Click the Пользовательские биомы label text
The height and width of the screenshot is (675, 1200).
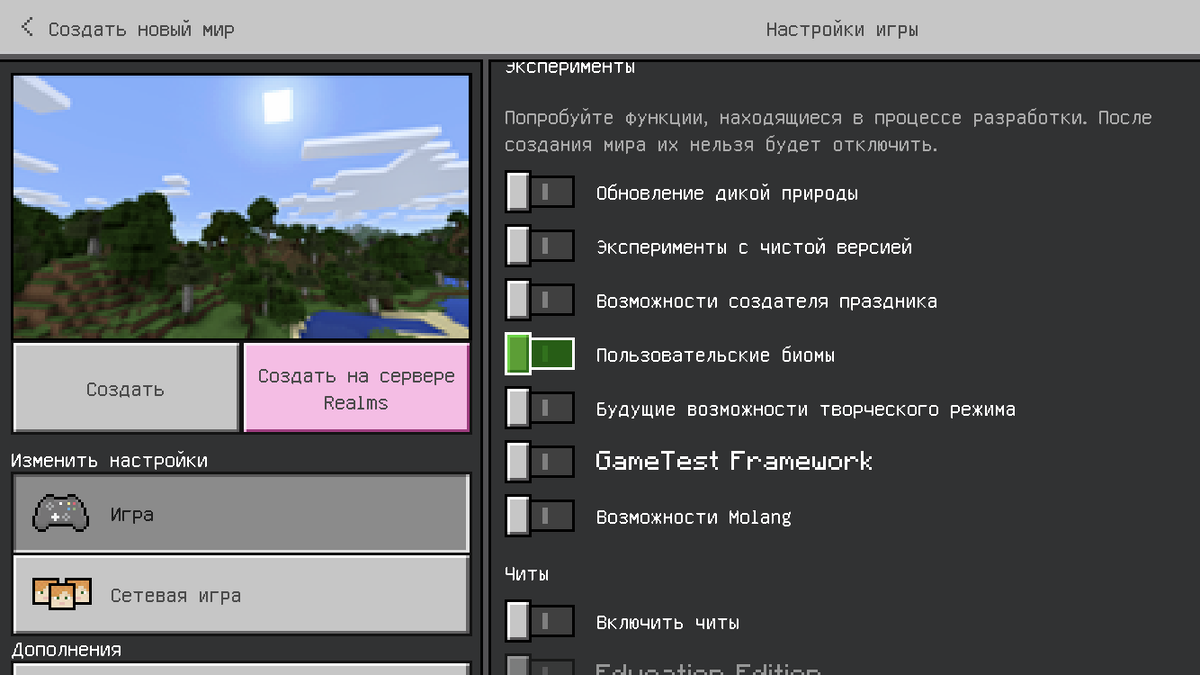point(715,355)
